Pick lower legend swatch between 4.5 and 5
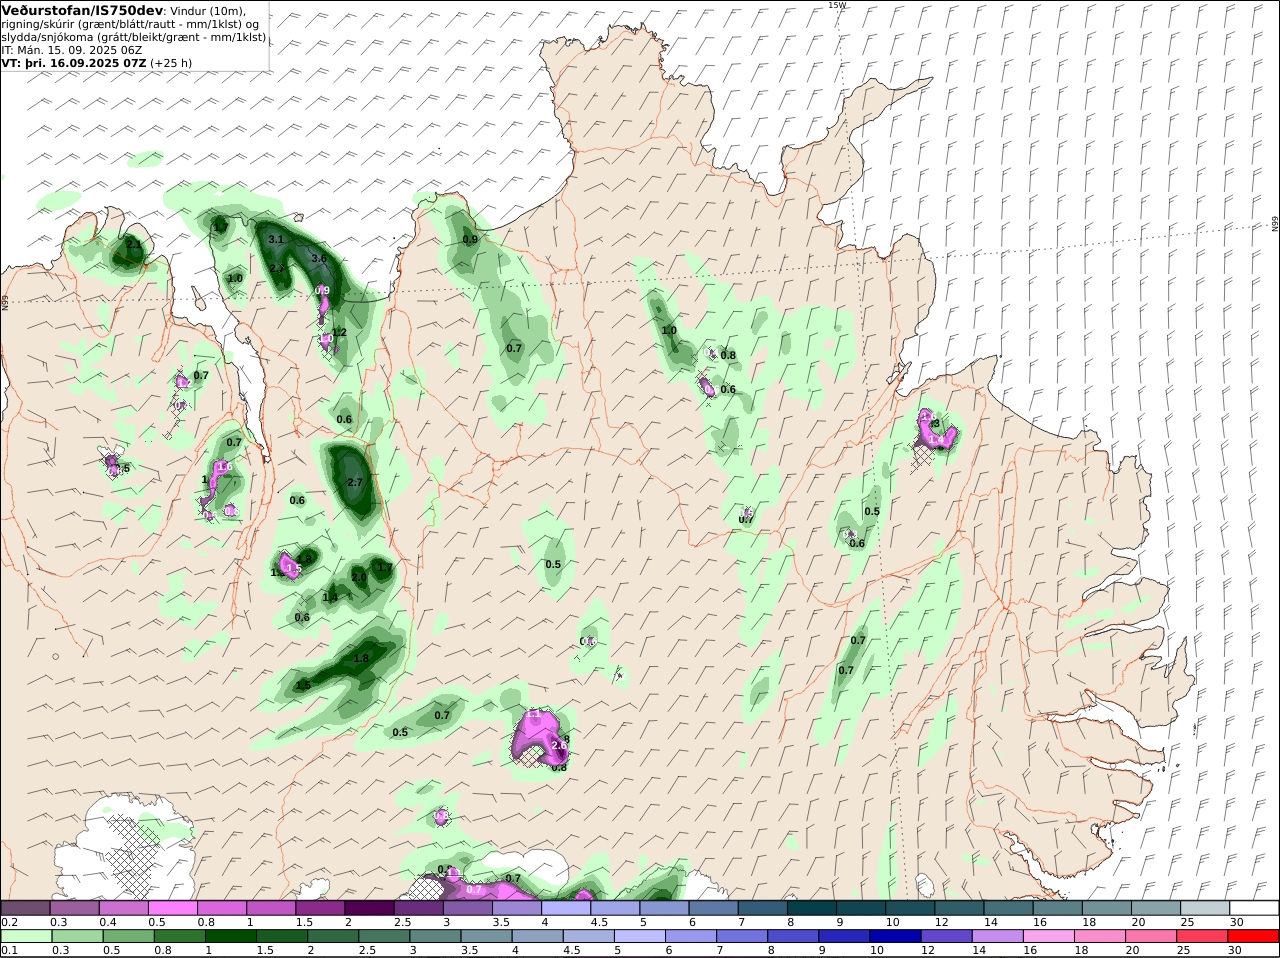 [590, 936]
